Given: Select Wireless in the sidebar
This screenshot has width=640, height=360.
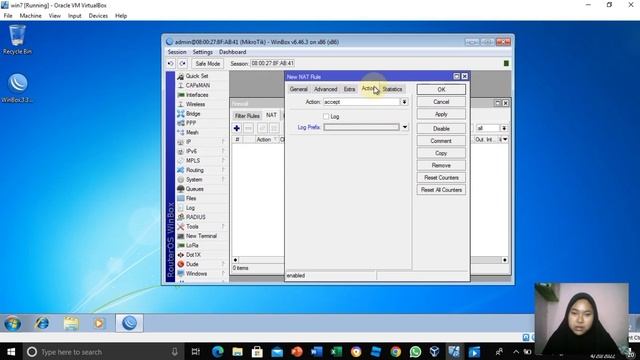Looking at the screenshot, I should (195, 104).
